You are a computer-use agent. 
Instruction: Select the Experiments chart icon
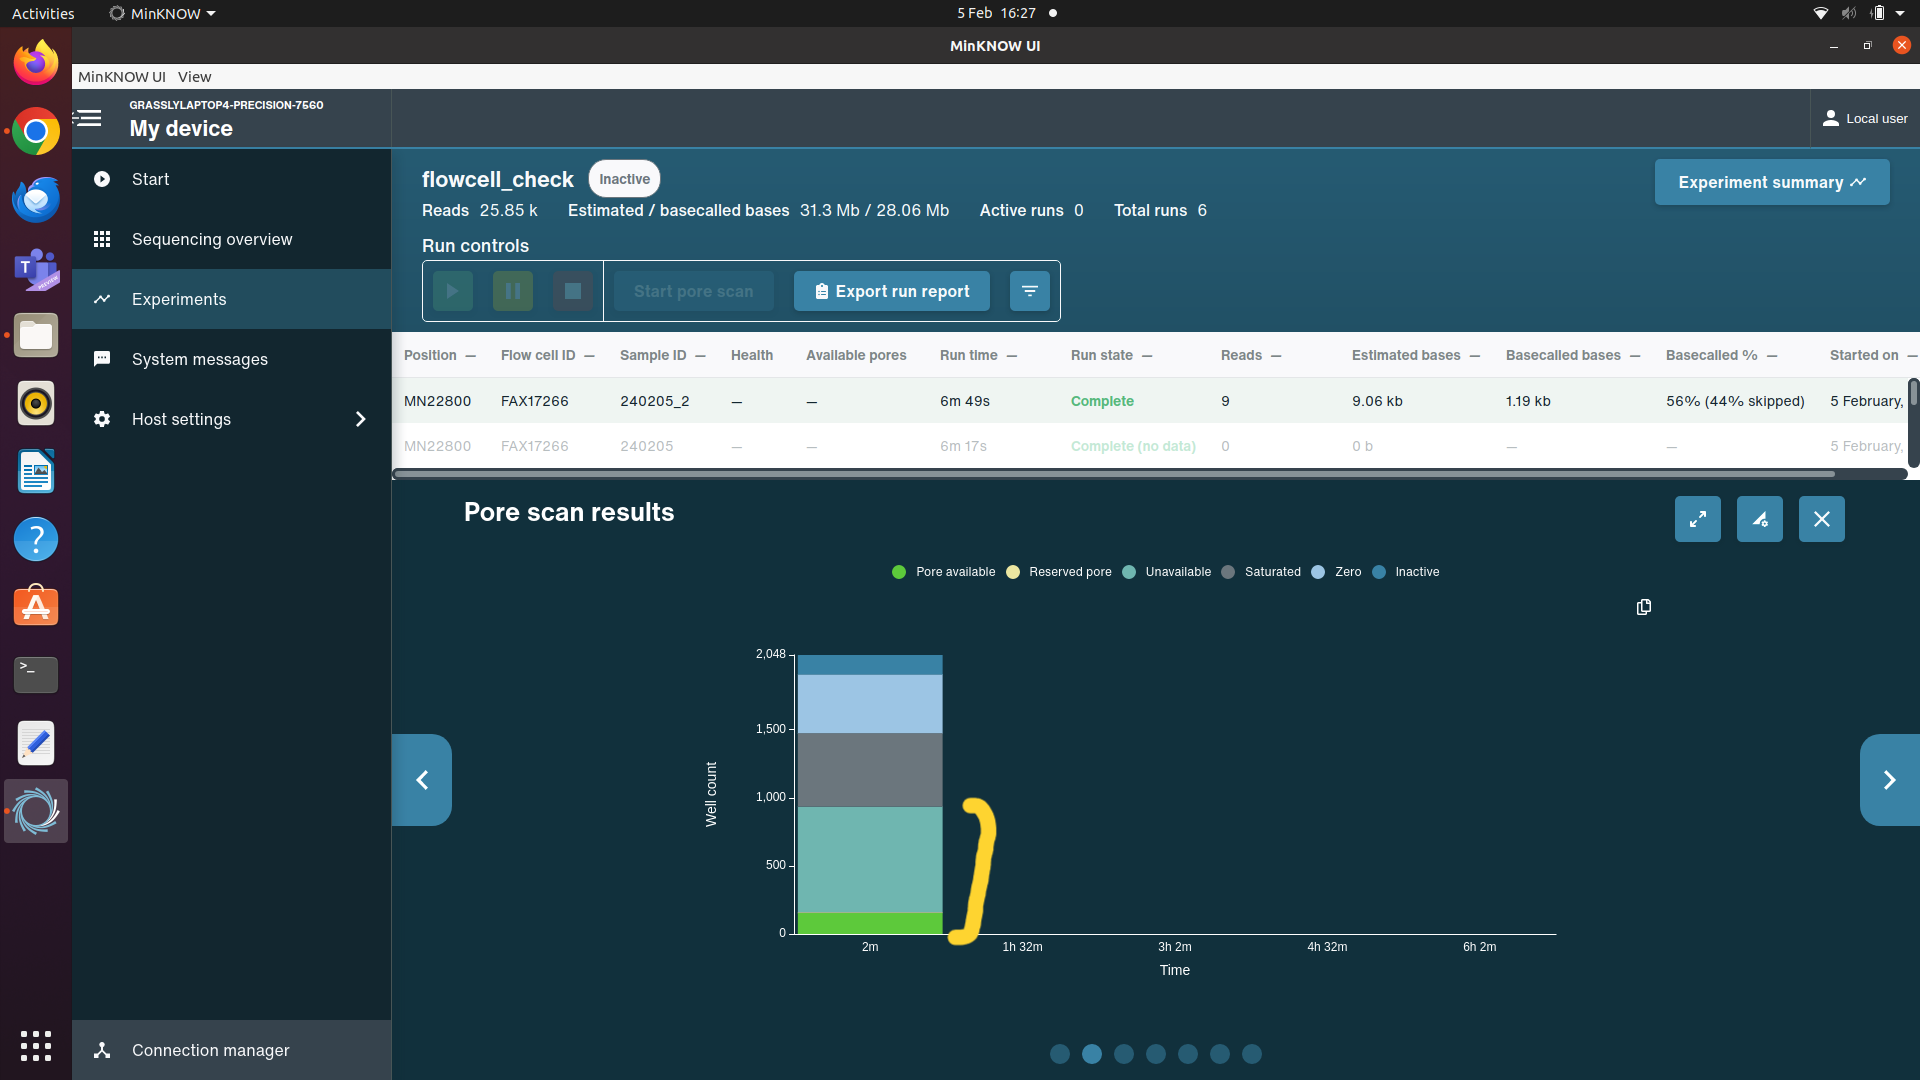tap(102, 299)
